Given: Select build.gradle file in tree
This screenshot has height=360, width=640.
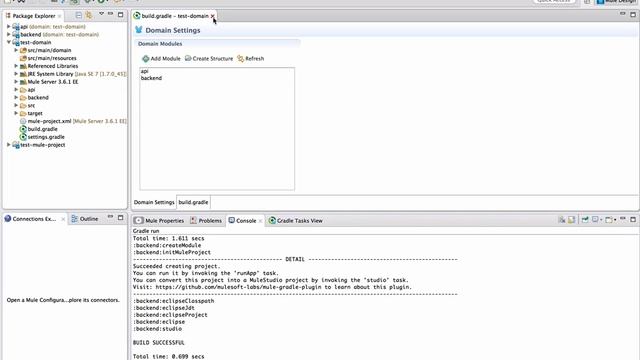Looking at the screenshot, I should tap(42, 129).
